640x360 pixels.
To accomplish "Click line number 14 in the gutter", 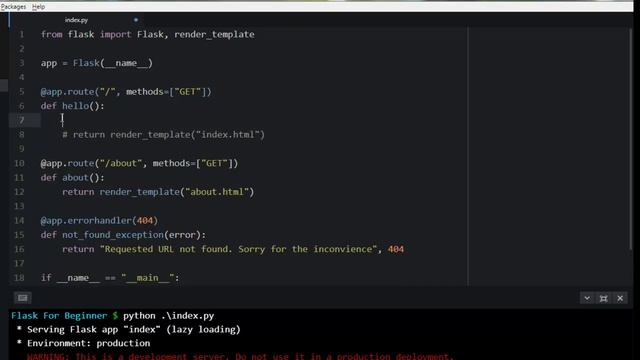I will tap(19, 220).
